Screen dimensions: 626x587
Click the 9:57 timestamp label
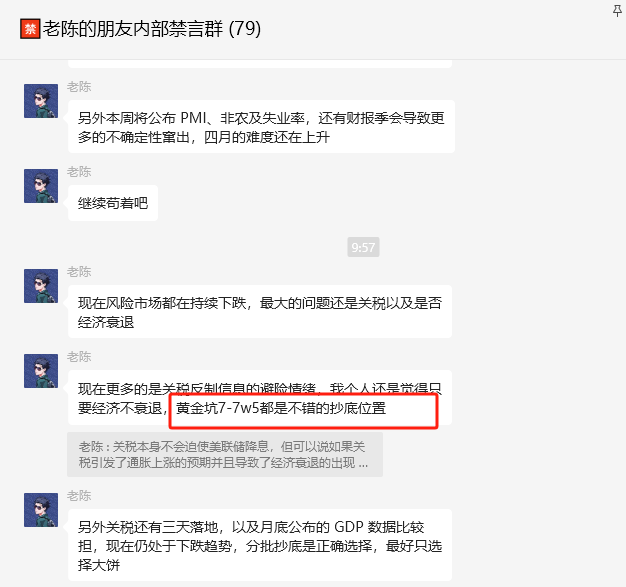click(x=363, y=247)
